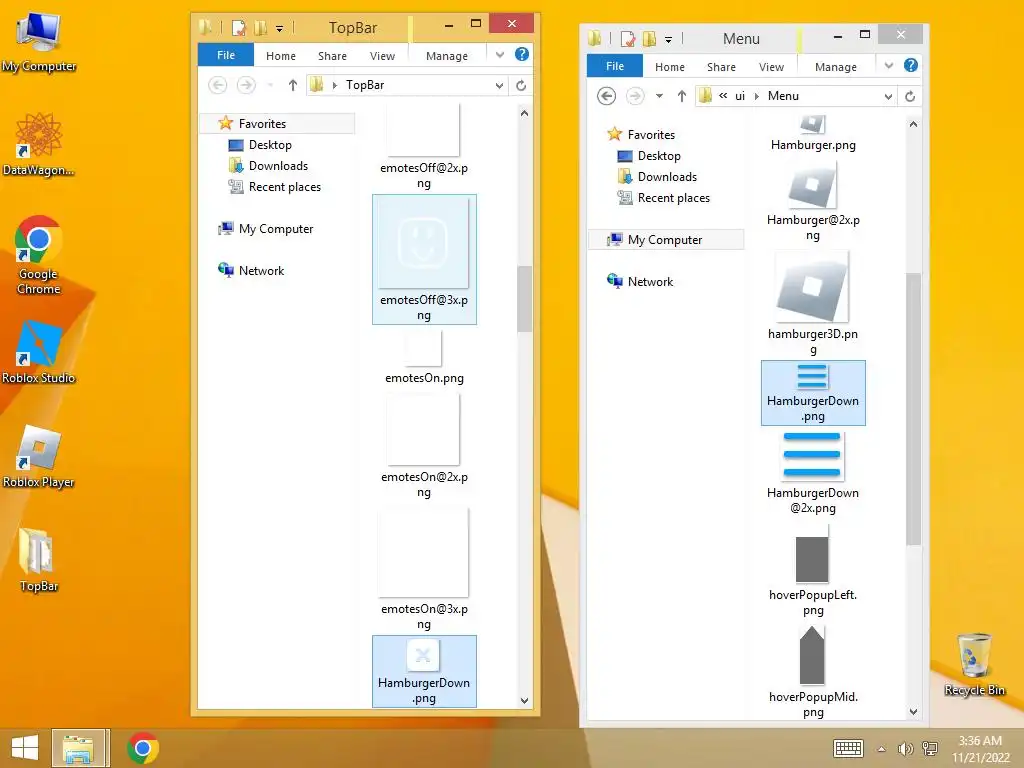Click scroll up arrow in Menu window
Viewport: 1024px width, 768px height.
914,124
